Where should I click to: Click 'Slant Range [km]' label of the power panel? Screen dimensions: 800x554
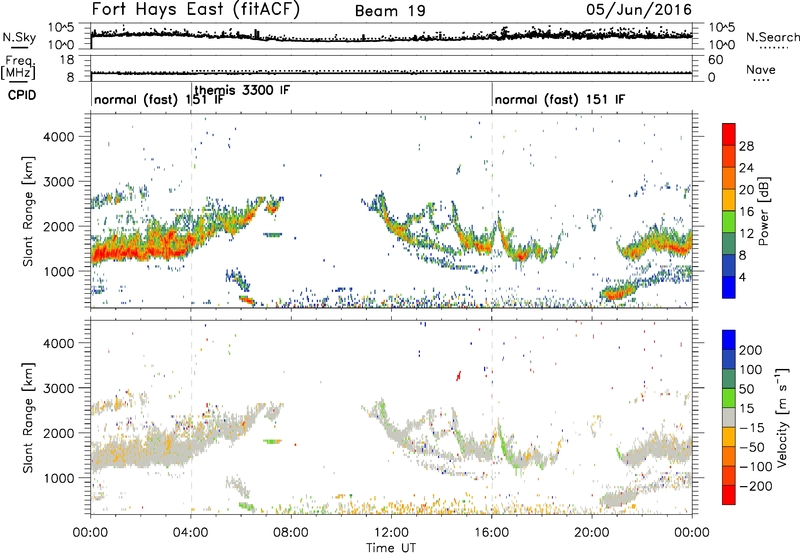(x=28, y=211)
